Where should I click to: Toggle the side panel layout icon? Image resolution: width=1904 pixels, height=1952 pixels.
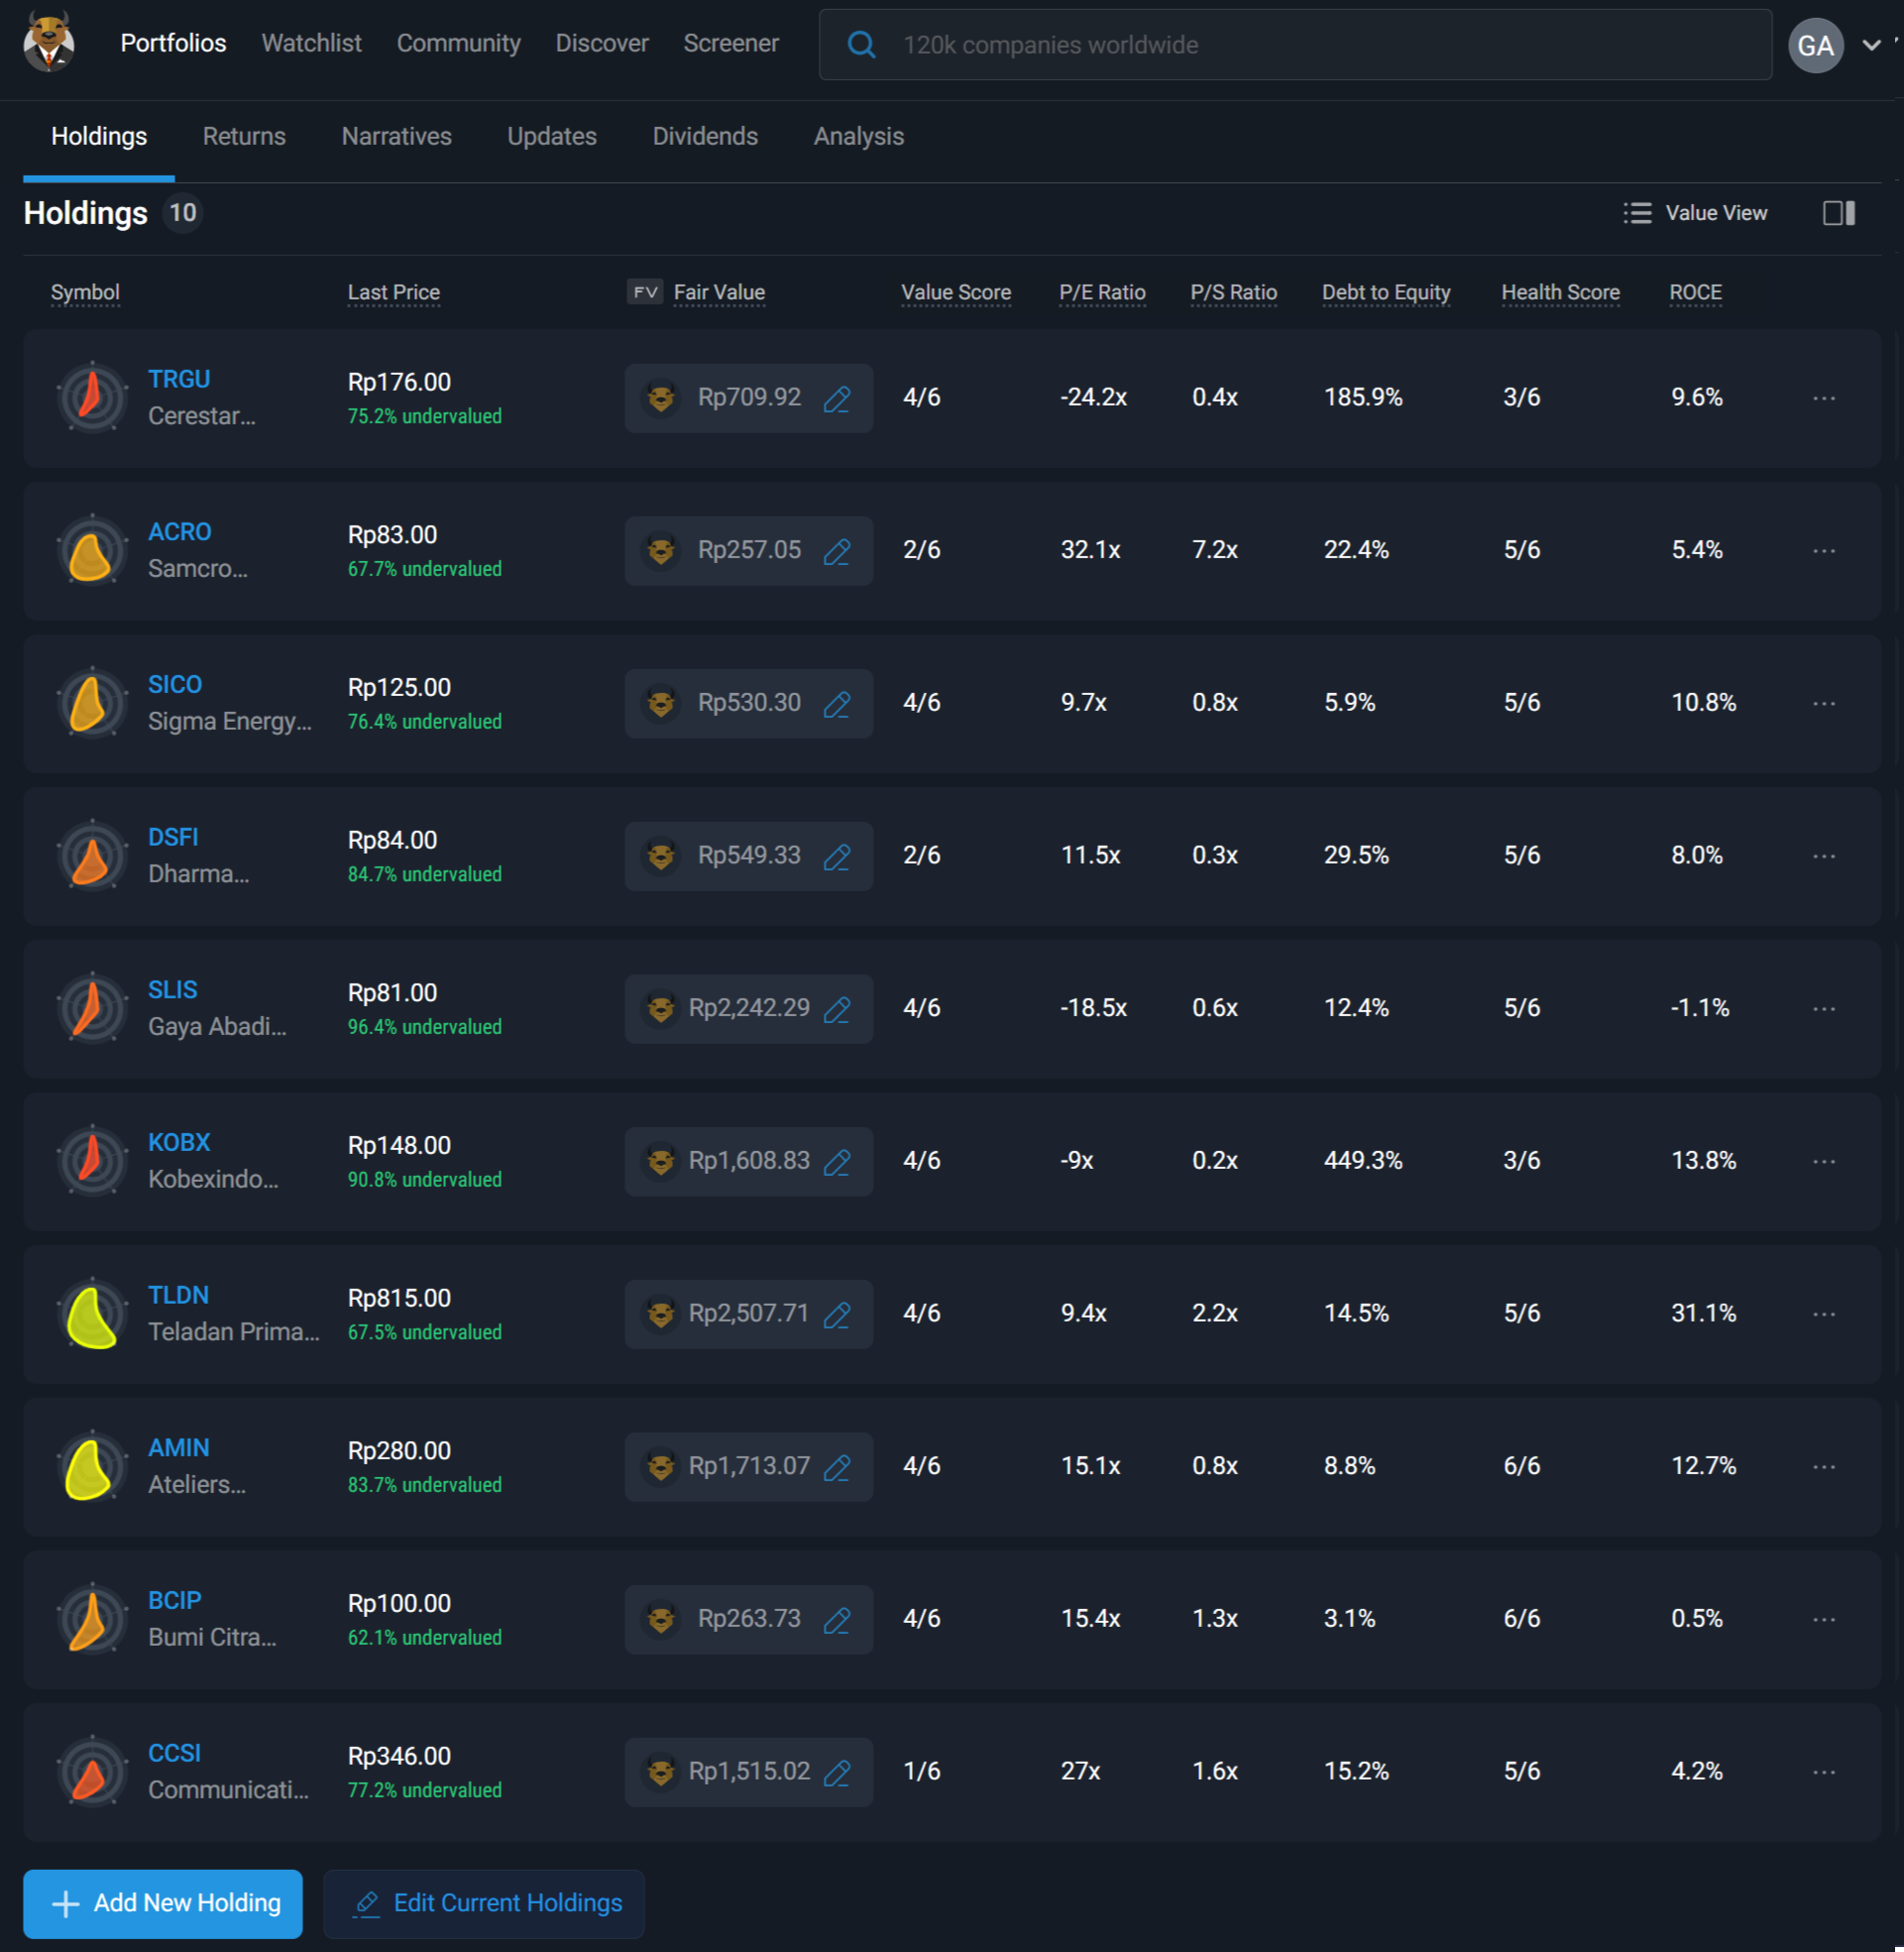1838,213
